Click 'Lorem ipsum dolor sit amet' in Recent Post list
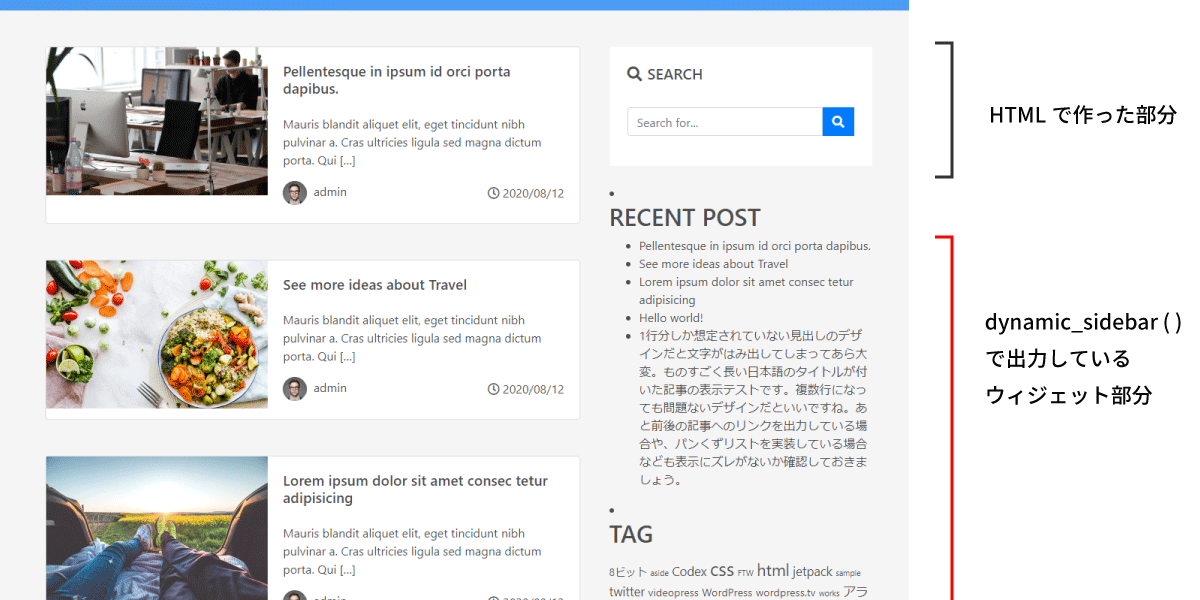Image resolution: width=1200 pixels, height=600 pixels. (x=746, y=291)
